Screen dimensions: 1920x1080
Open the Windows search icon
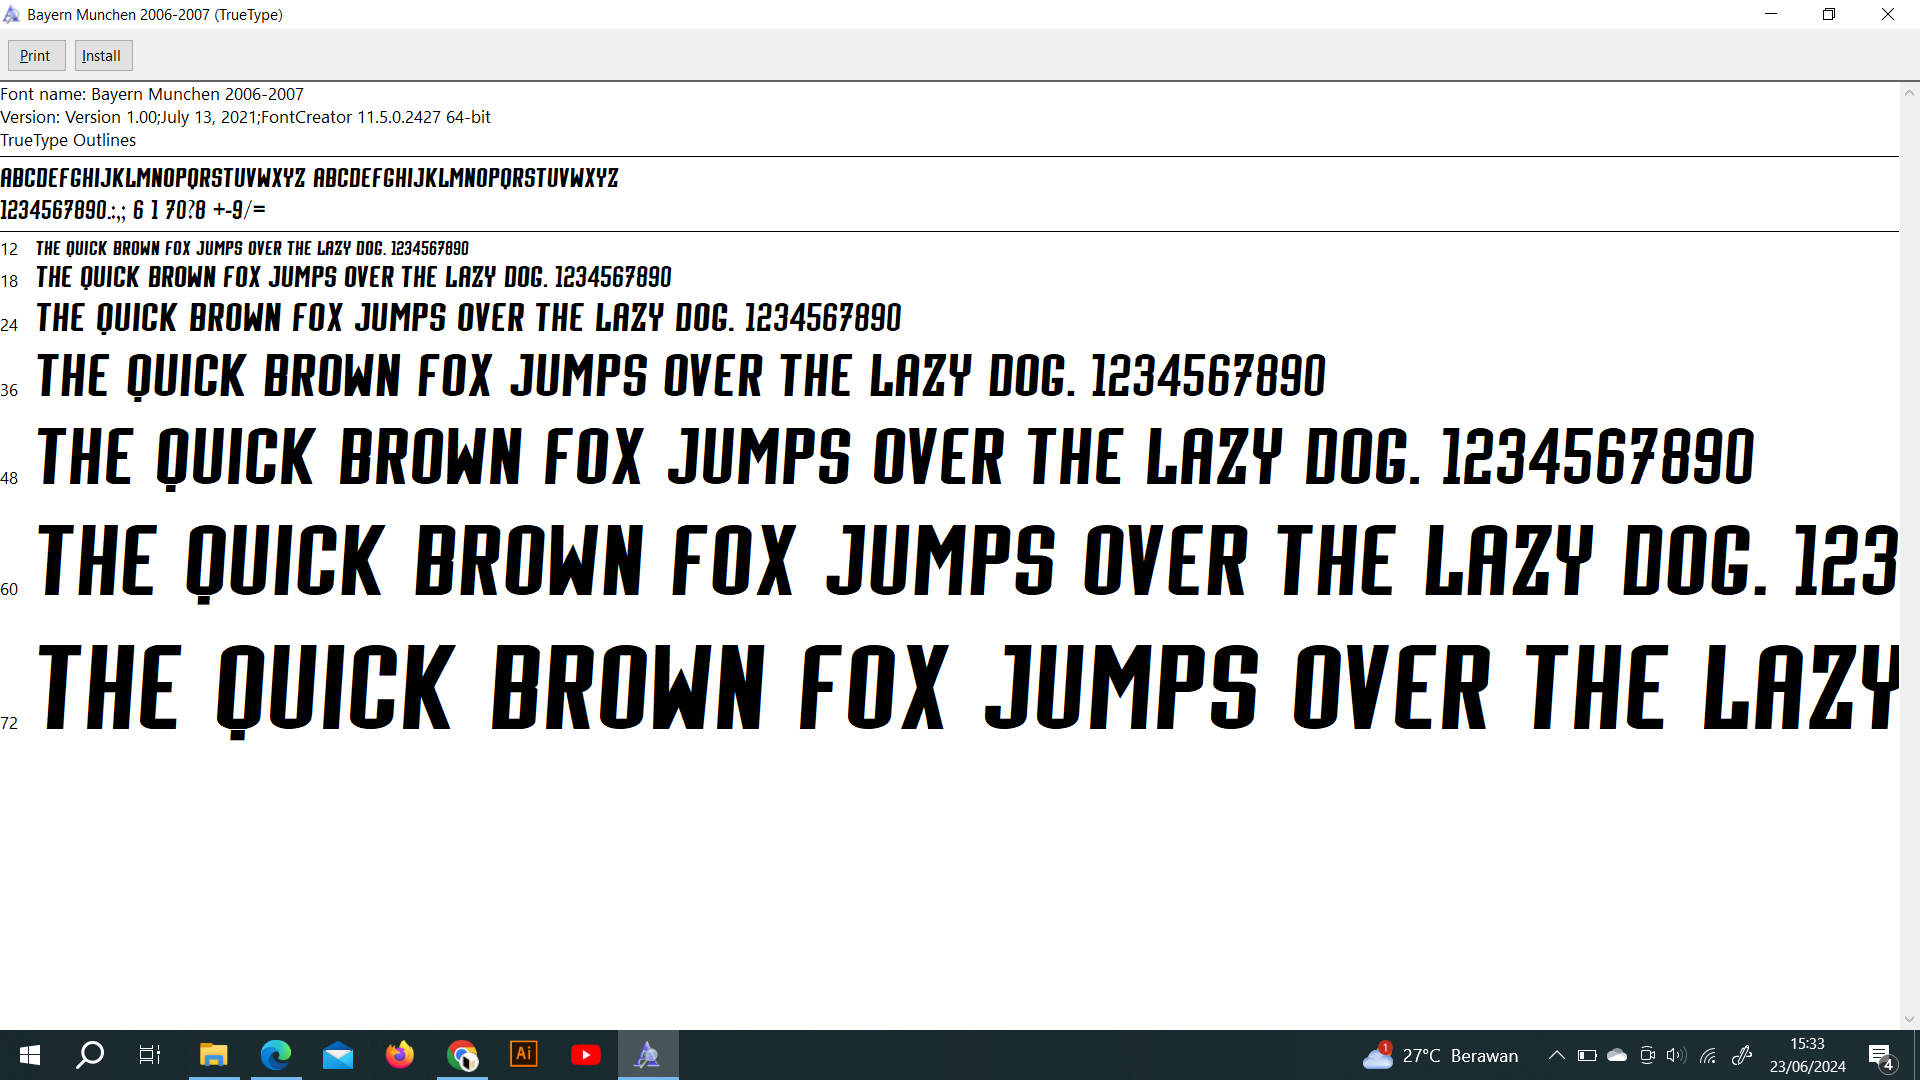[x=90, y=1055]
